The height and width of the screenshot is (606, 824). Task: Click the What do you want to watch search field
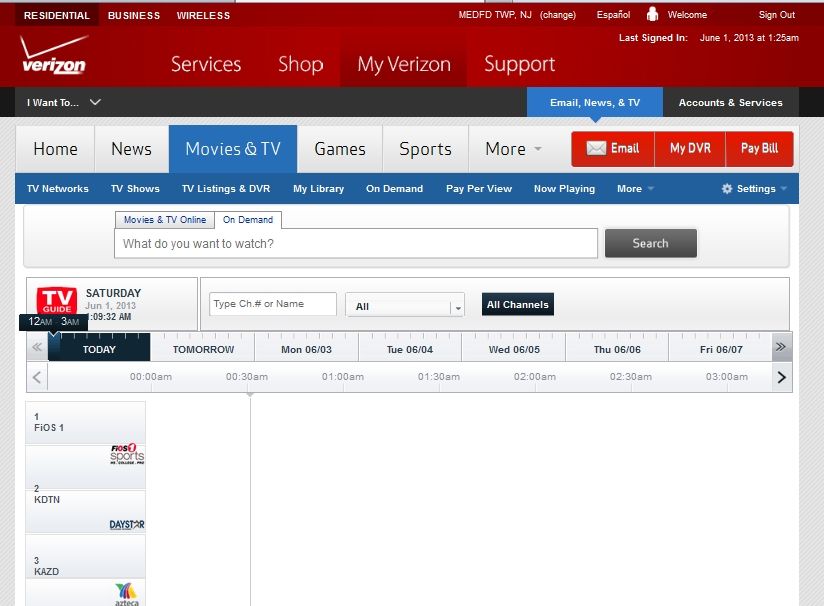356,243
